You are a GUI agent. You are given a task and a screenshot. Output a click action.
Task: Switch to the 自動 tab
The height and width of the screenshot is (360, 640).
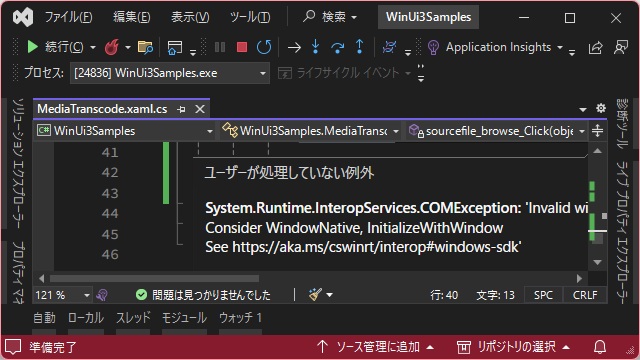click(x=44, y=318)
